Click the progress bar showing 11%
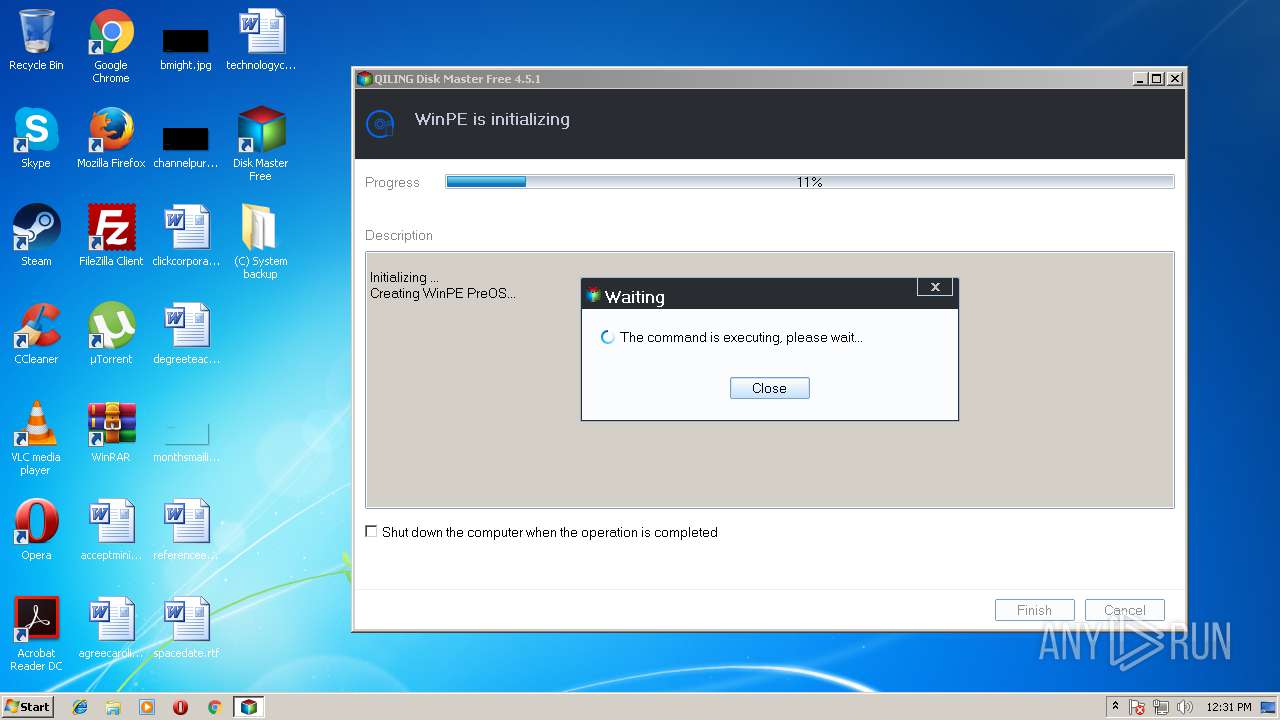This screenshot has width=1280, height=720. pyautogui.click(x=809, y=182)
